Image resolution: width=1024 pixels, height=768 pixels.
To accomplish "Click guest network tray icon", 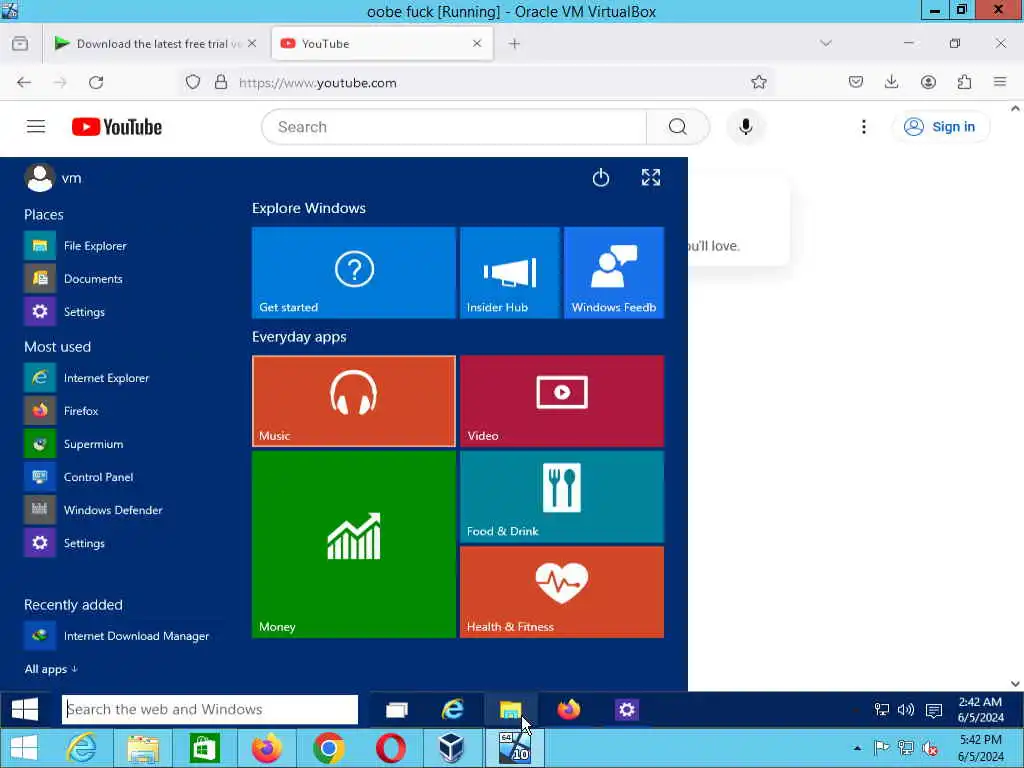I will (x=882, y=710).
